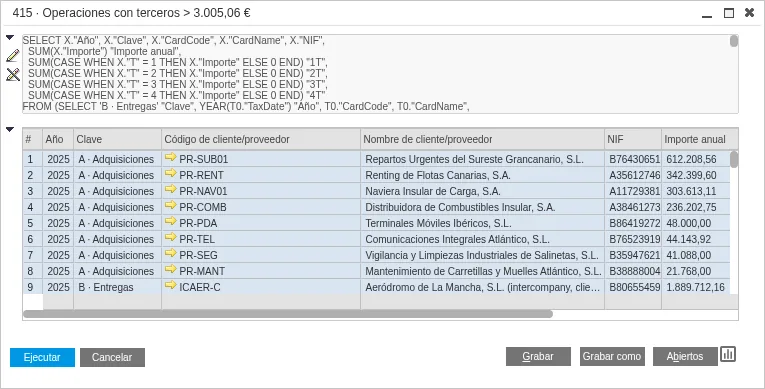The width and height of the screenshot is (765, 389).
Task: Follow the link arrow for PR-SUB01
Action: click(170, 158)
